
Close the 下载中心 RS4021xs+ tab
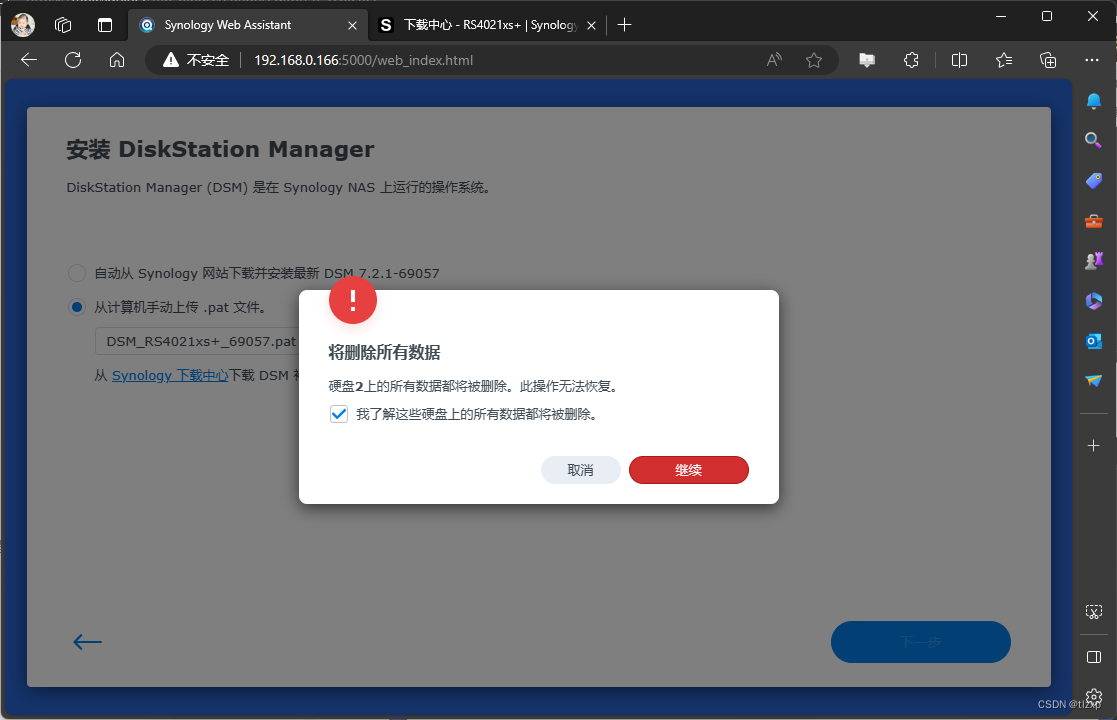591,25
